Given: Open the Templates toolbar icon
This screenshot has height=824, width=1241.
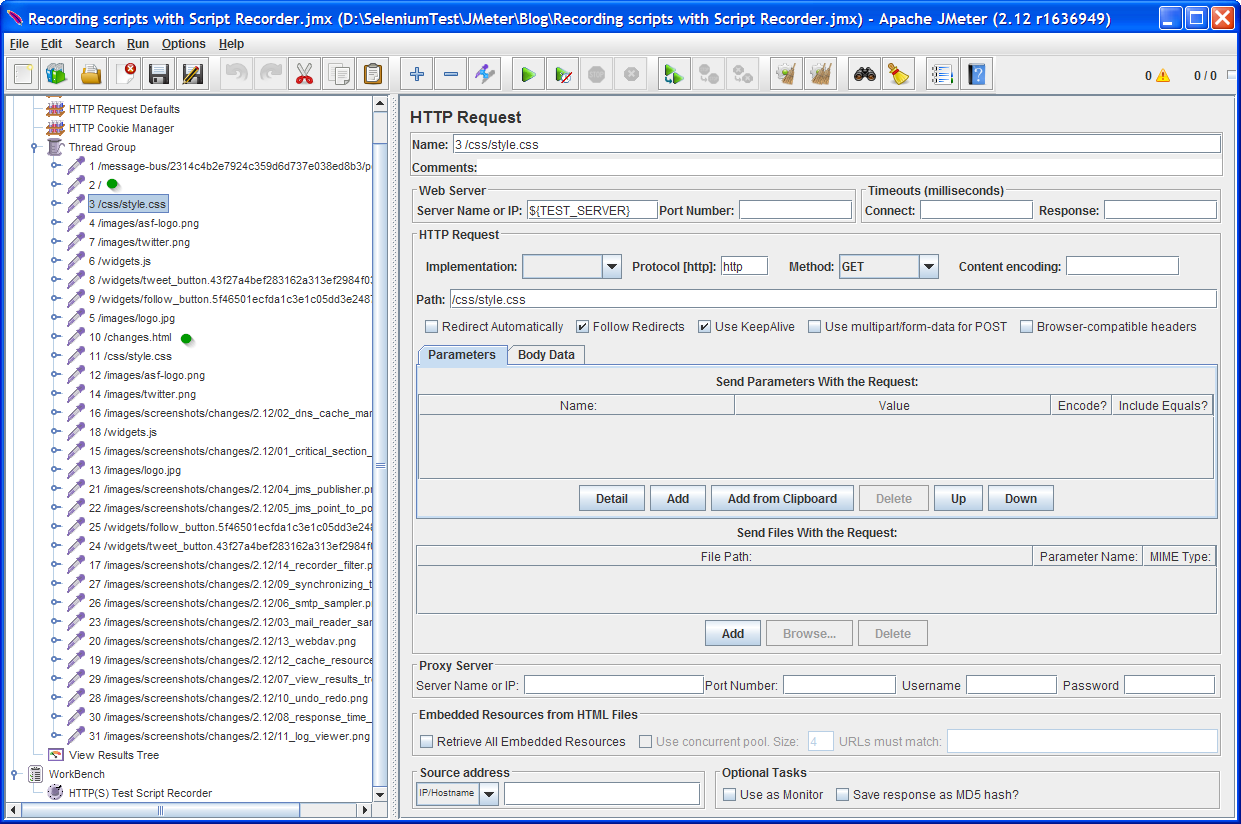Looking at the screenshot, I should pyautogui.click(x=57, y=74).
